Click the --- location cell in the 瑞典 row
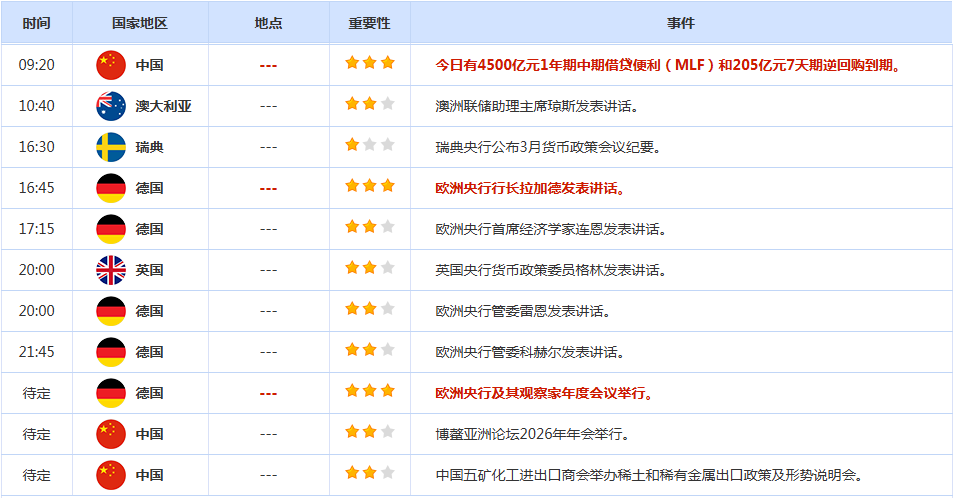This screenshot has height=498, width=953. pos(268,148)
